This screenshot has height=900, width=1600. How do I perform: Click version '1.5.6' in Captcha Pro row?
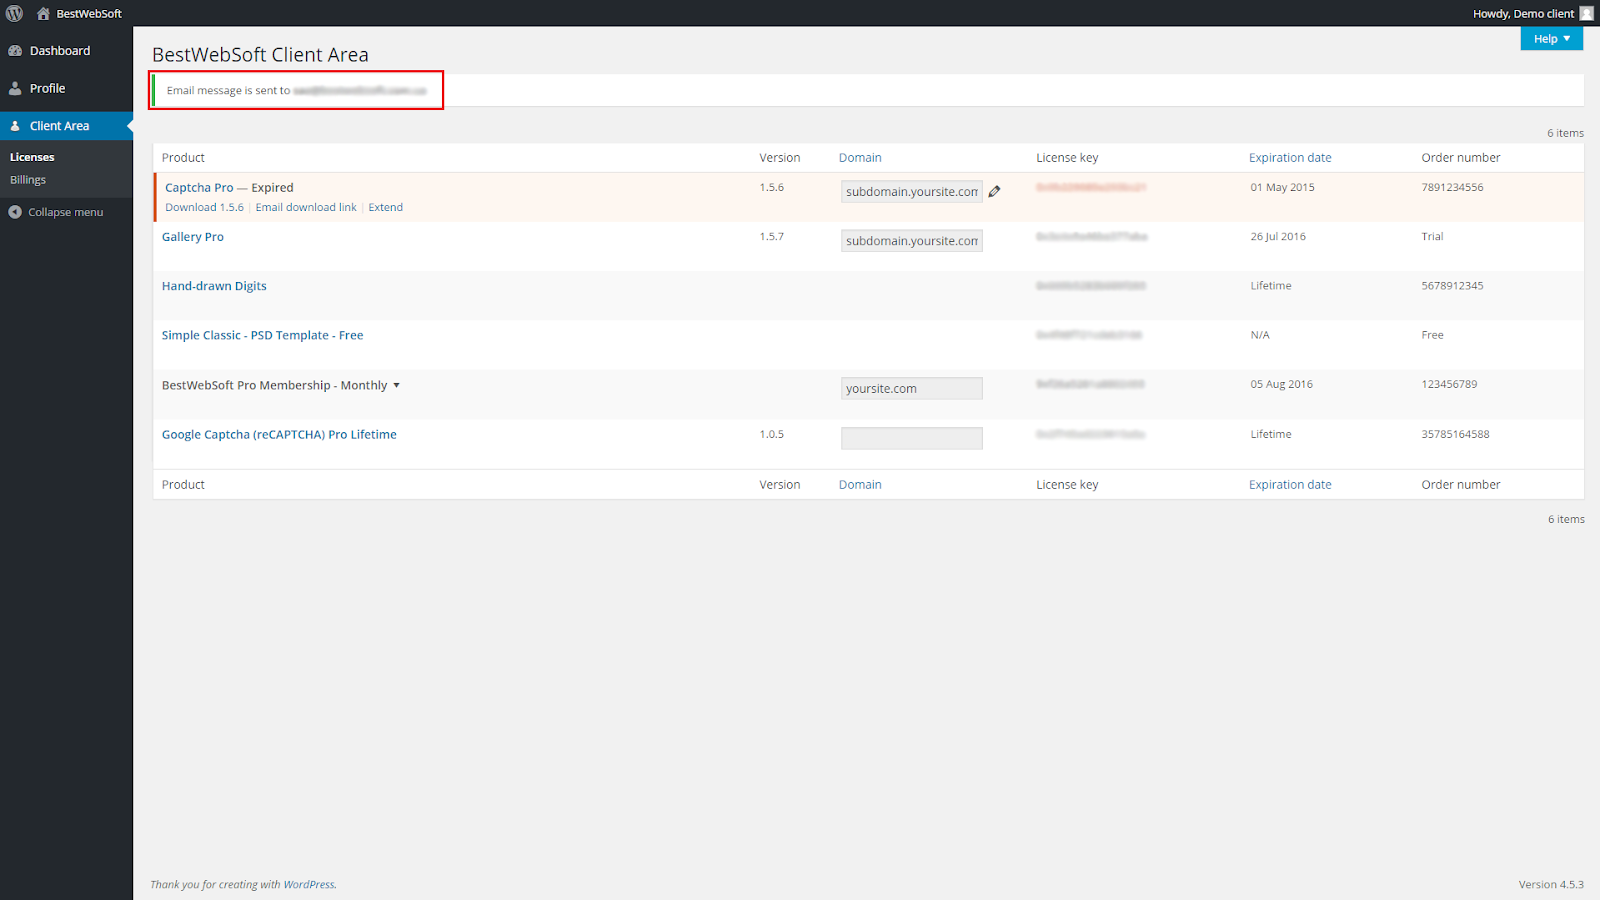[x=771, y=187]
